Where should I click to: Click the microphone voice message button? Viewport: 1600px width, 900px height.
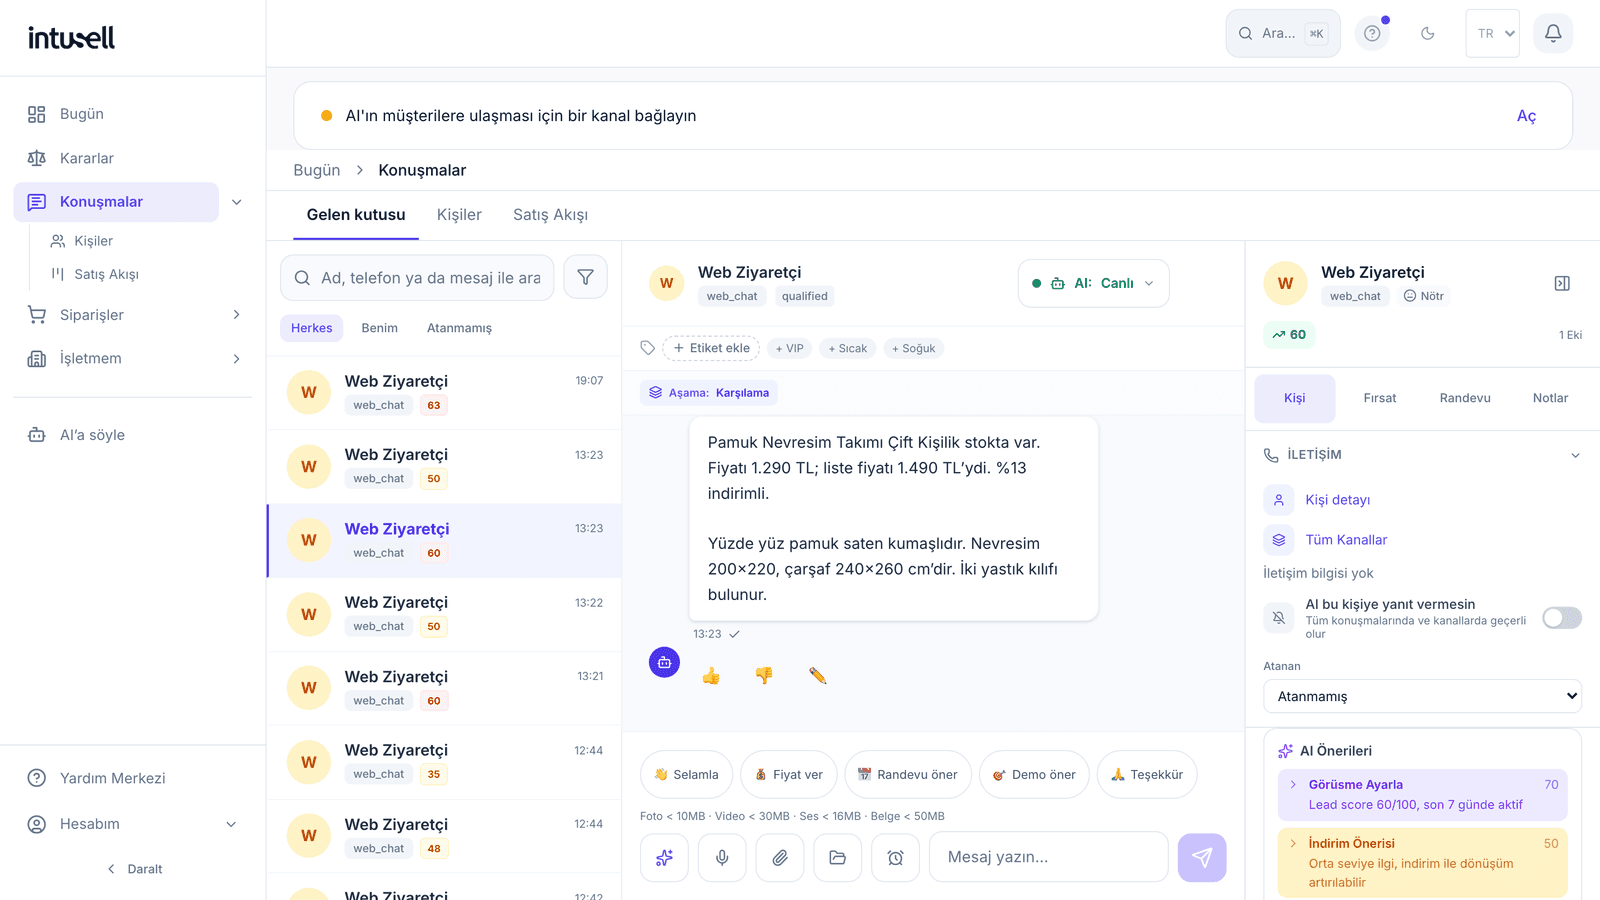pyautogui.click(x=722, y=857)
